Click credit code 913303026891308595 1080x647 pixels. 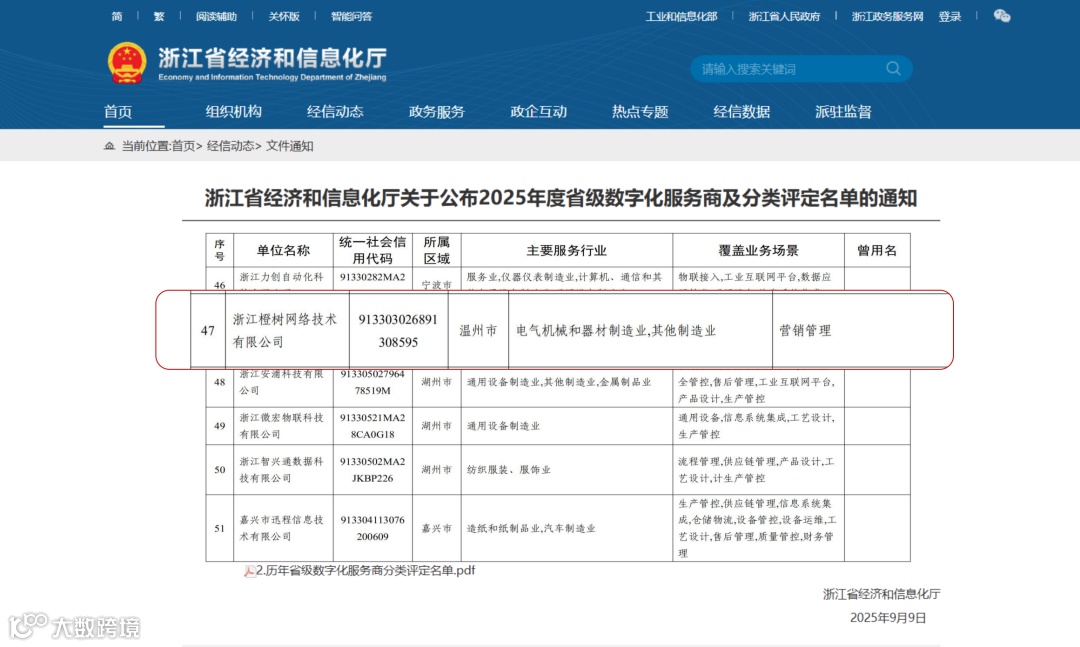click(x=398, y=331)
